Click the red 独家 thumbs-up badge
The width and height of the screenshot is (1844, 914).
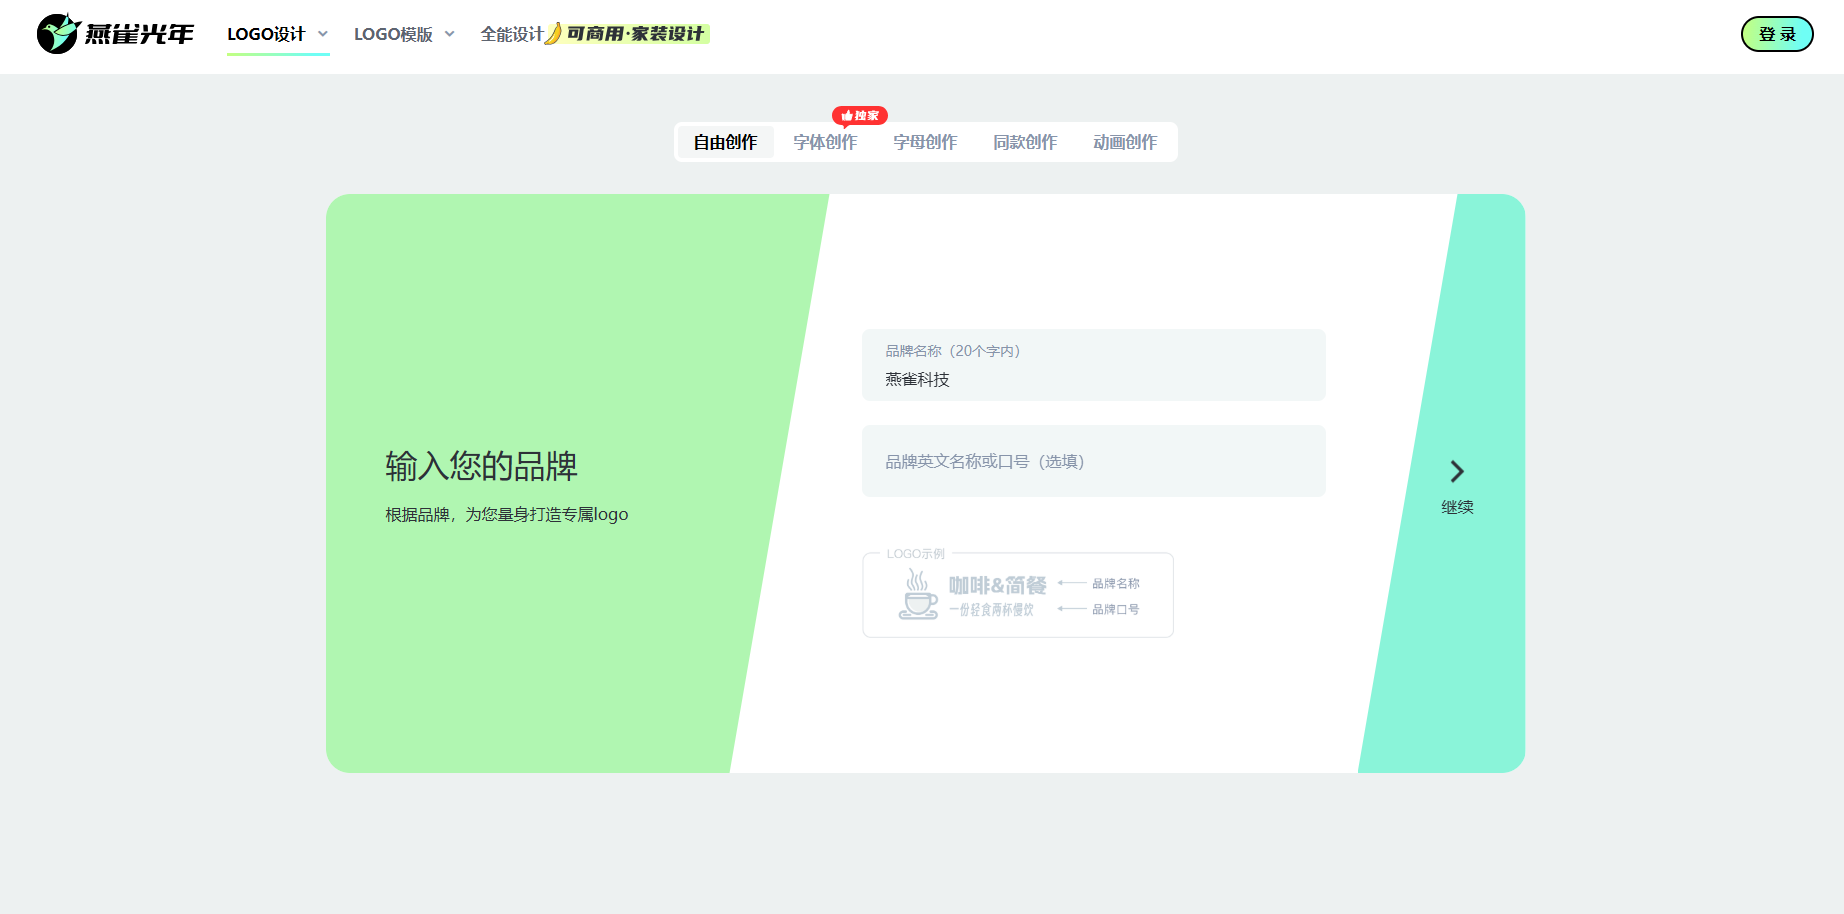(x=859, y=116)
